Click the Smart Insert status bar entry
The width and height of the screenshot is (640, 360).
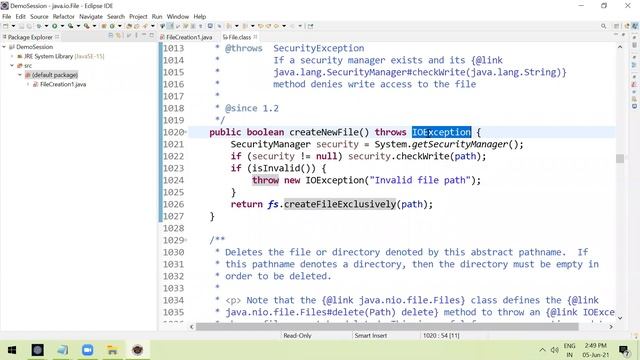coord(371,336)
